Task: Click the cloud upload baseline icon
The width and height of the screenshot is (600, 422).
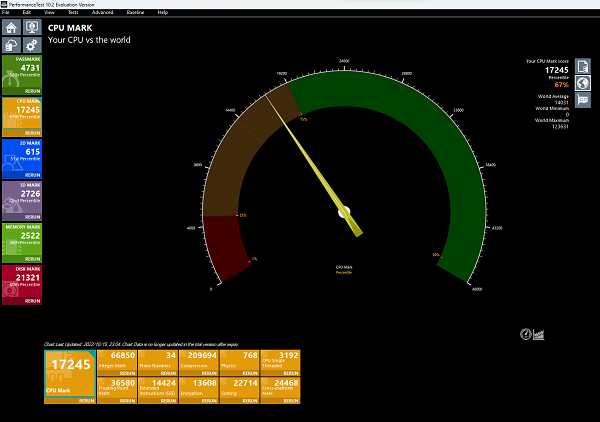Action: (11, 45)
